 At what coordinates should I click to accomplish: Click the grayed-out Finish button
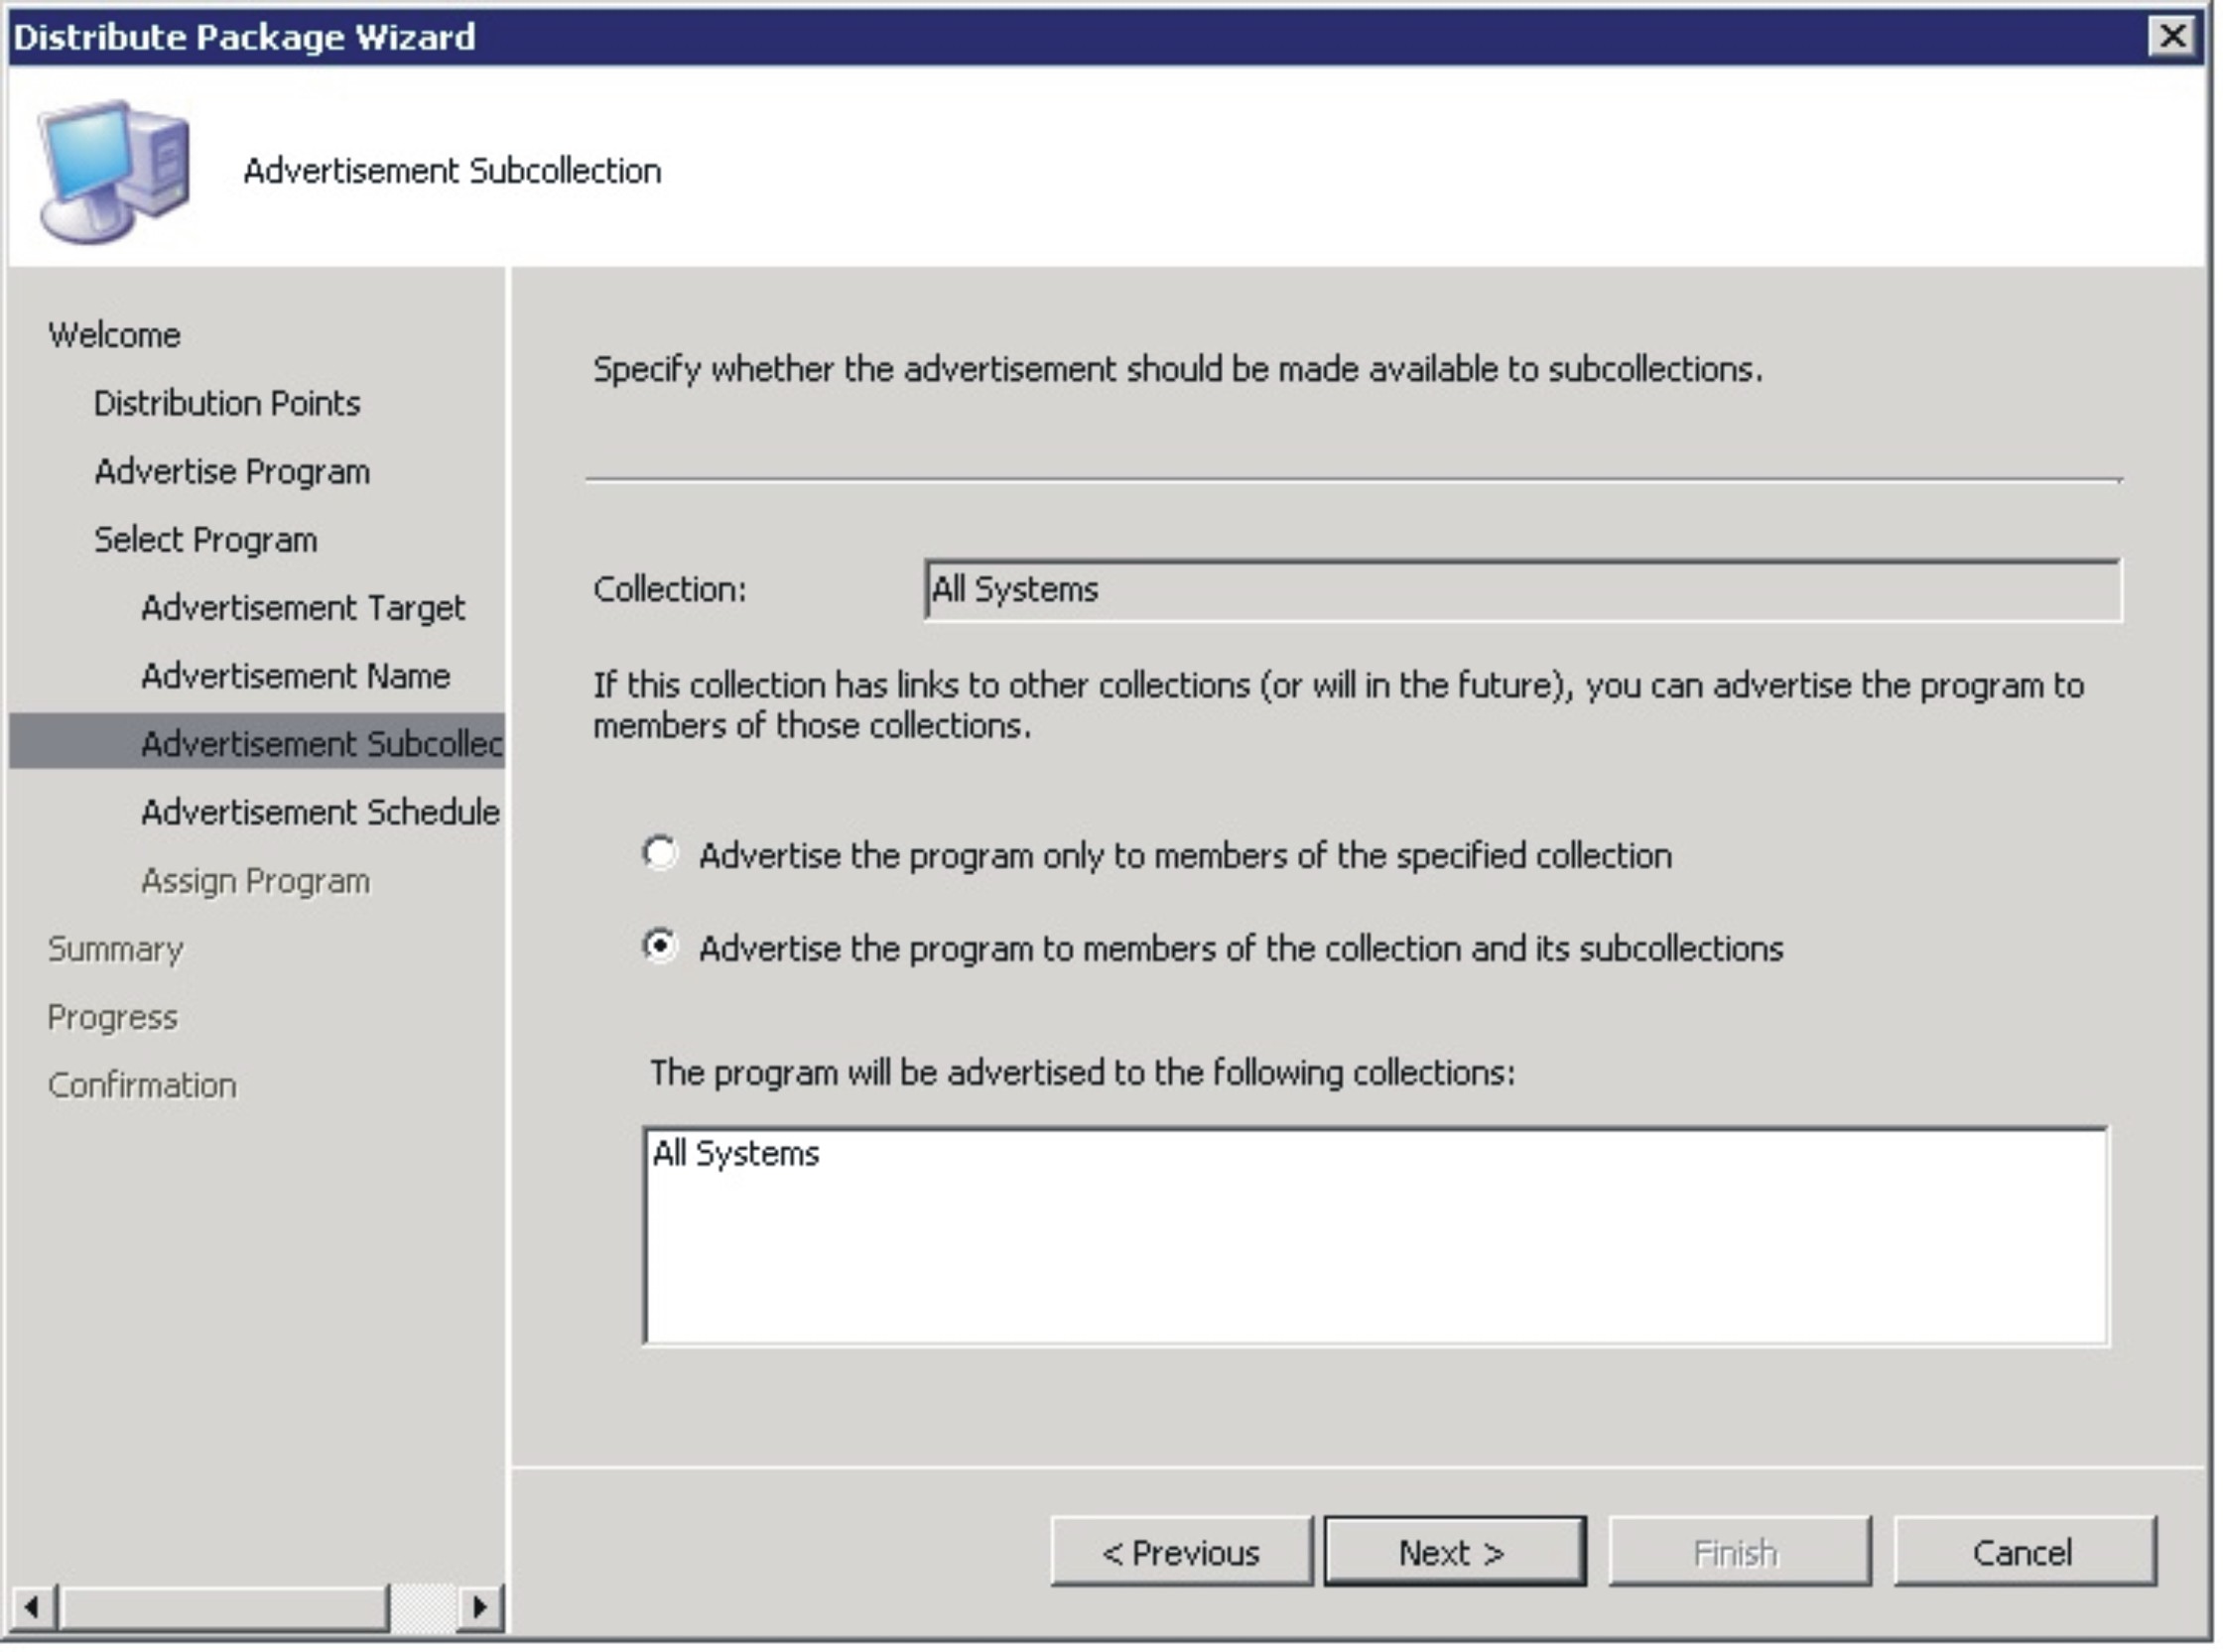(x=1739, y=1551)
